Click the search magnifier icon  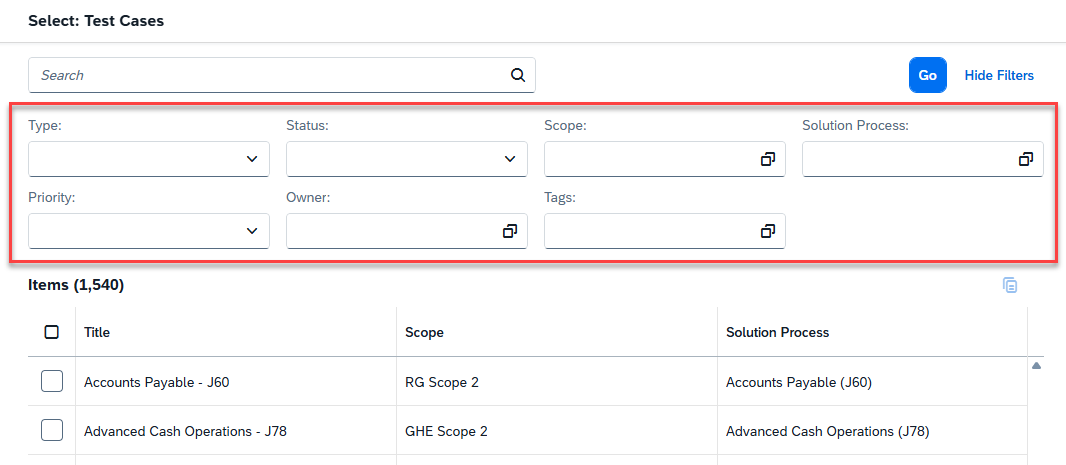[x=517, y=75]
